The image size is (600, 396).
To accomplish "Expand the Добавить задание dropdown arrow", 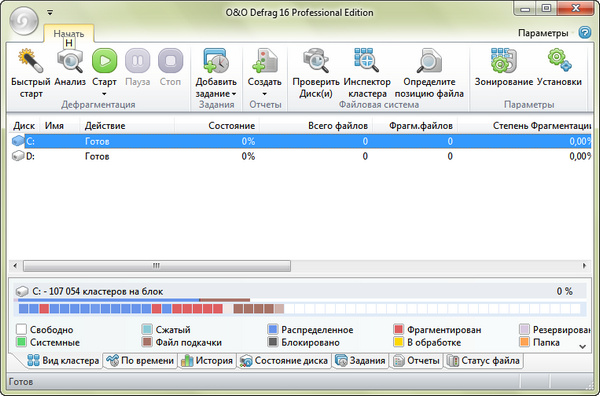I will click(234, 94).
